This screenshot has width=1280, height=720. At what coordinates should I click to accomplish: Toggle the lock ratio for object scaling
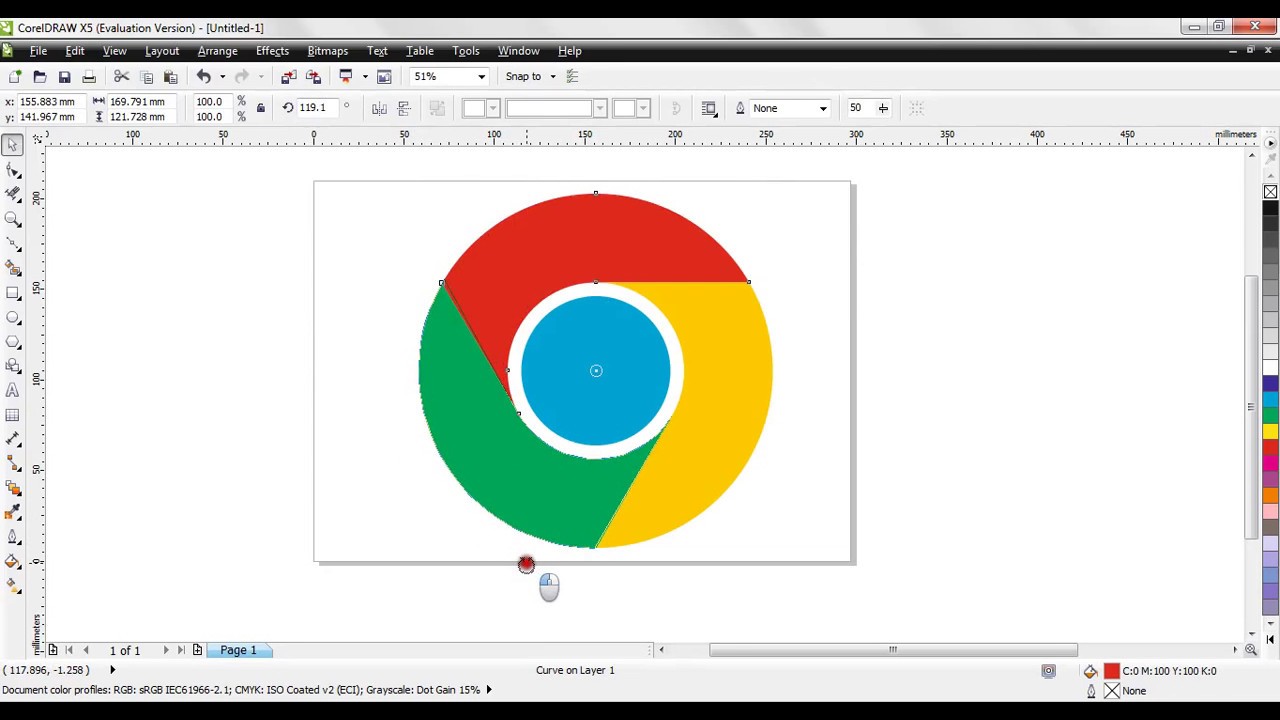click(x=260, y=108)
